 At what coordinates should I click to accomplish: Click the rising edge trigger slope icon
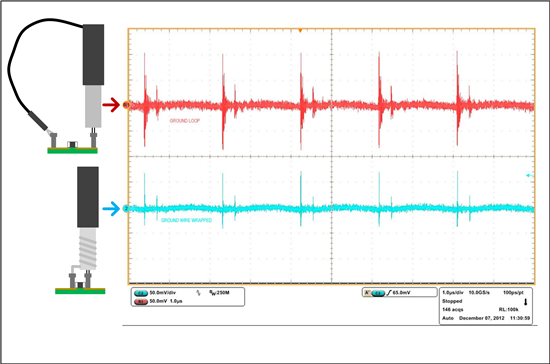[x=388, y=292]
